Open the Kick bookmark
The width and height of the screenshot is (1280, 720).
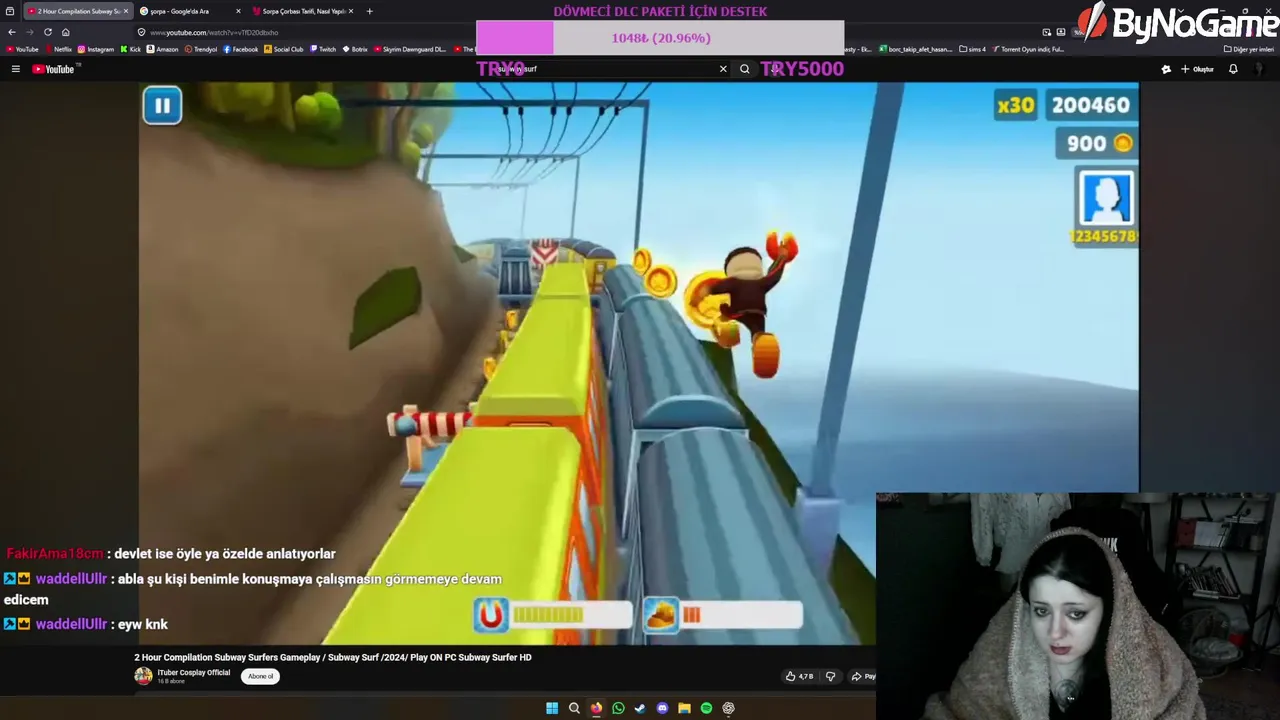click(130, 49)
